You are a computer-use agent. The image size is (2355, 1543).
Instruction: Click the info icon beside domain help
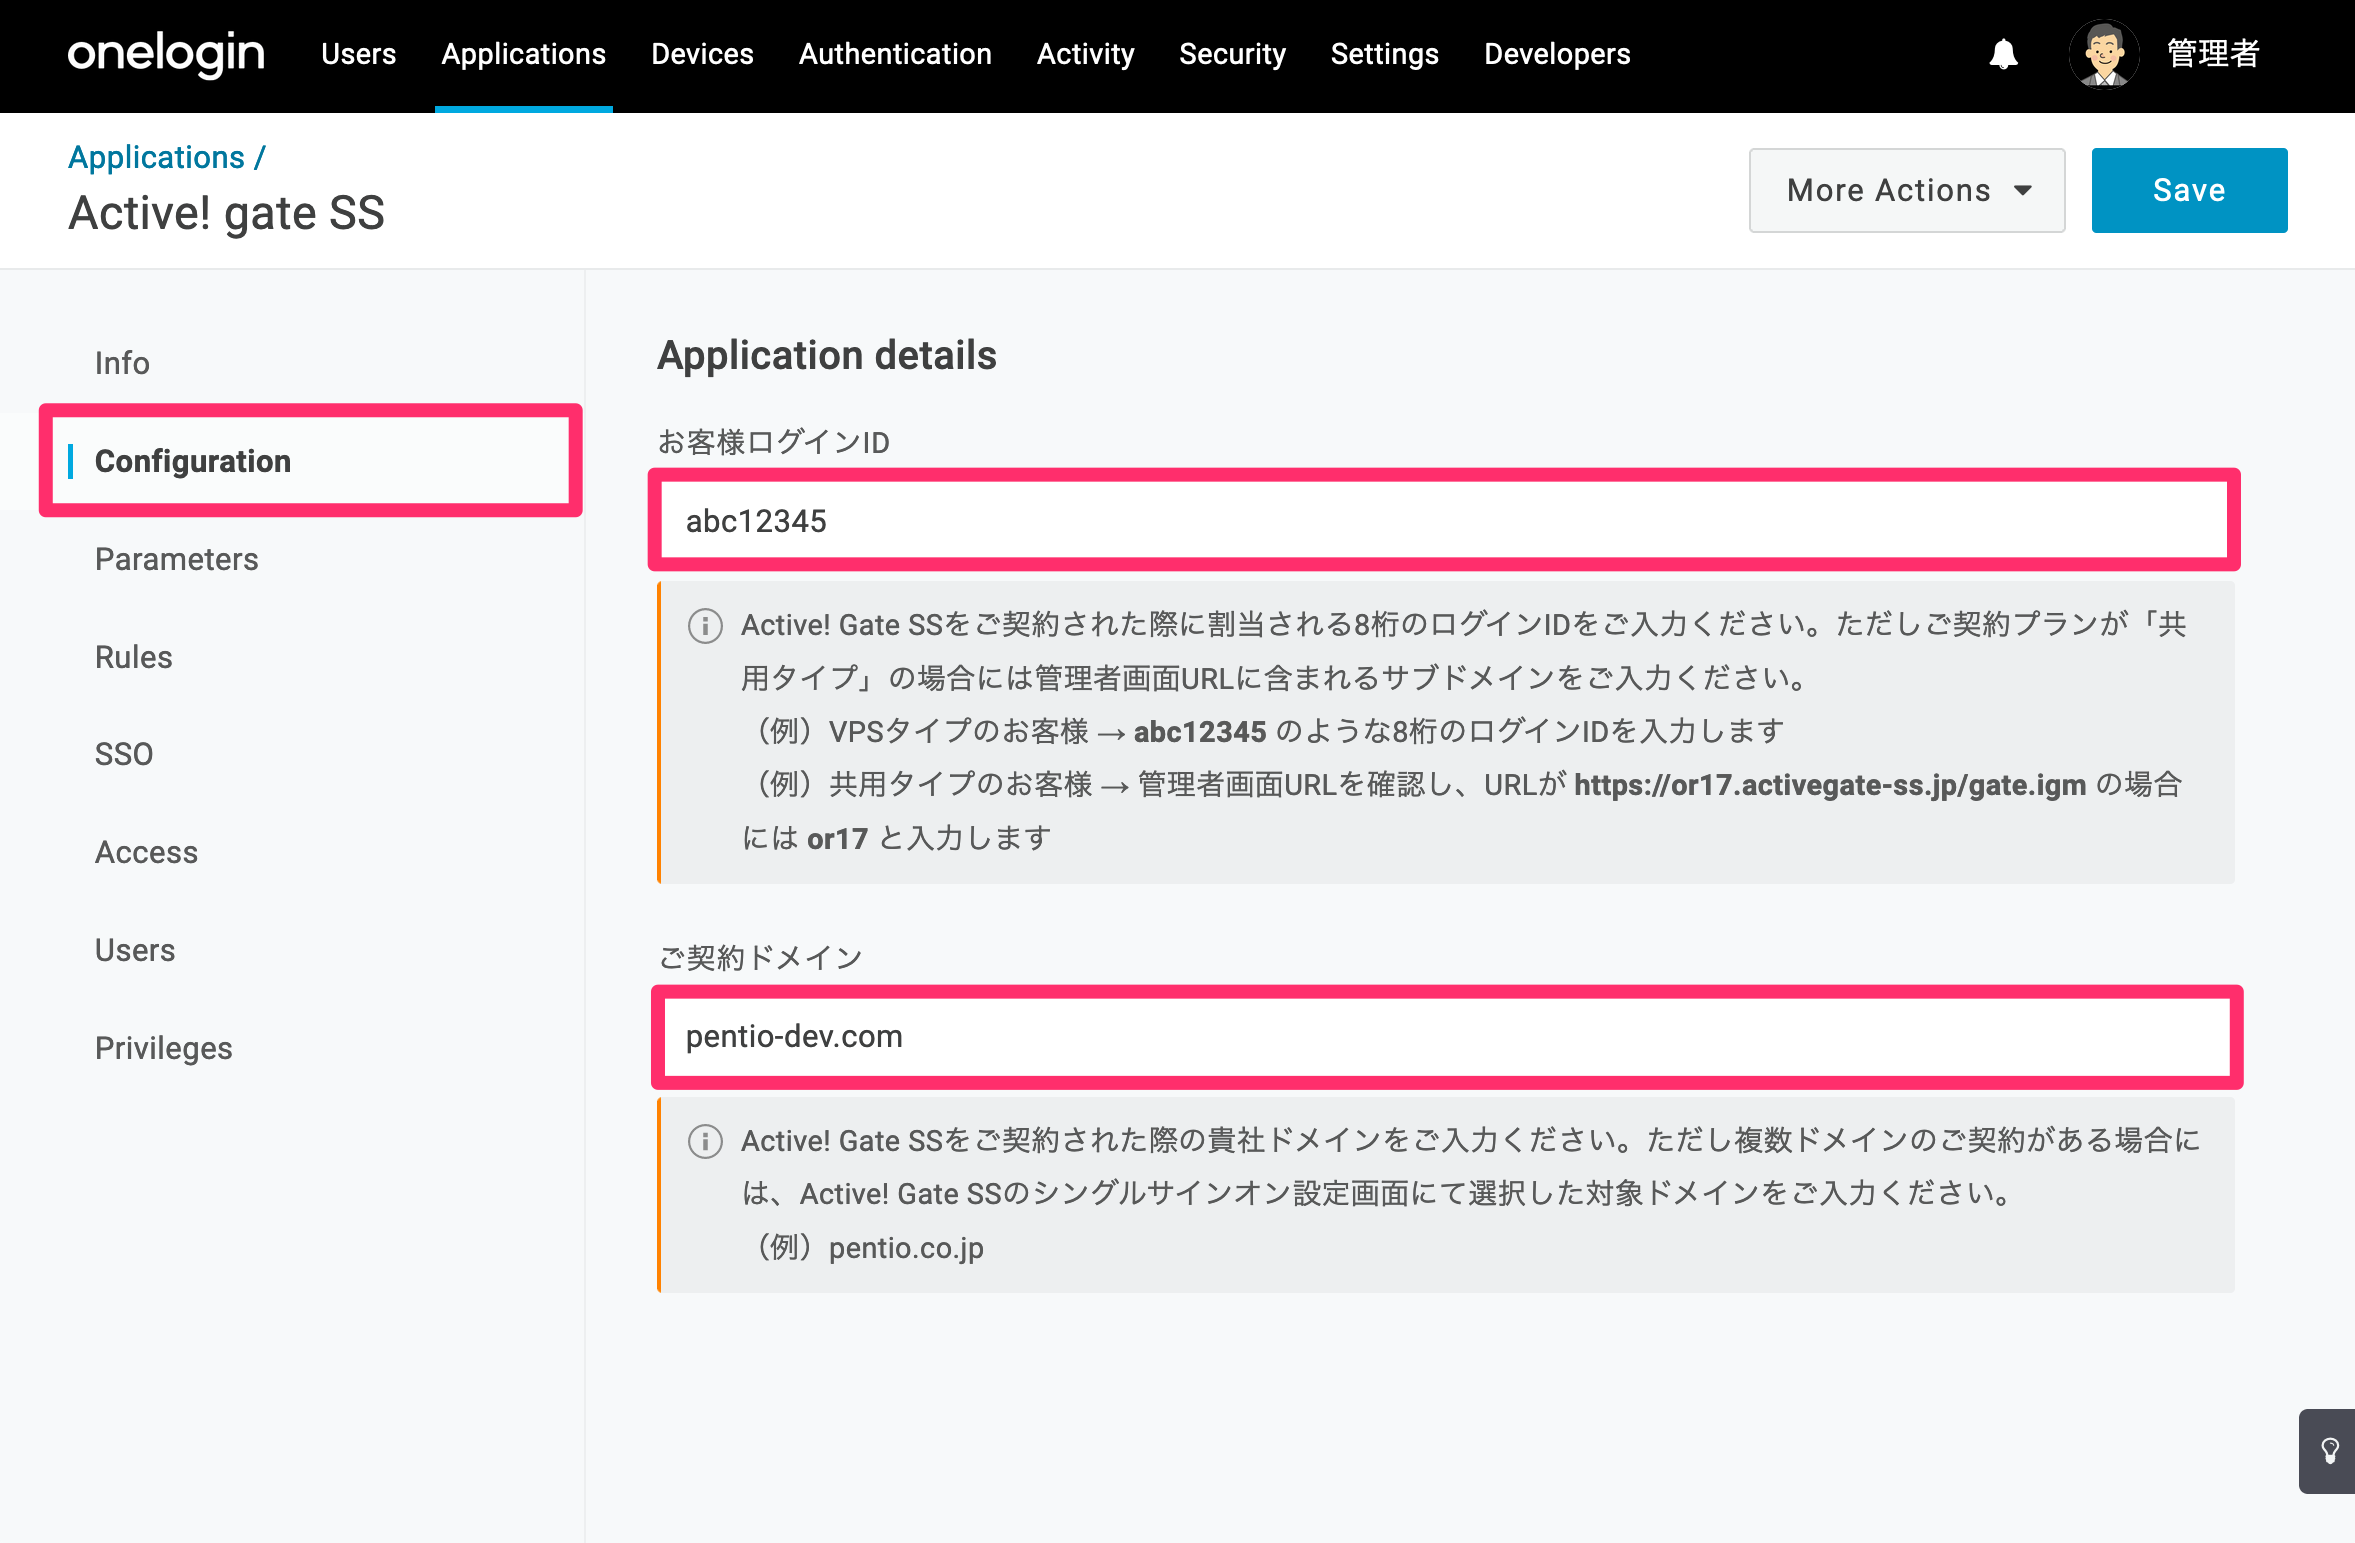(705, 1141)
